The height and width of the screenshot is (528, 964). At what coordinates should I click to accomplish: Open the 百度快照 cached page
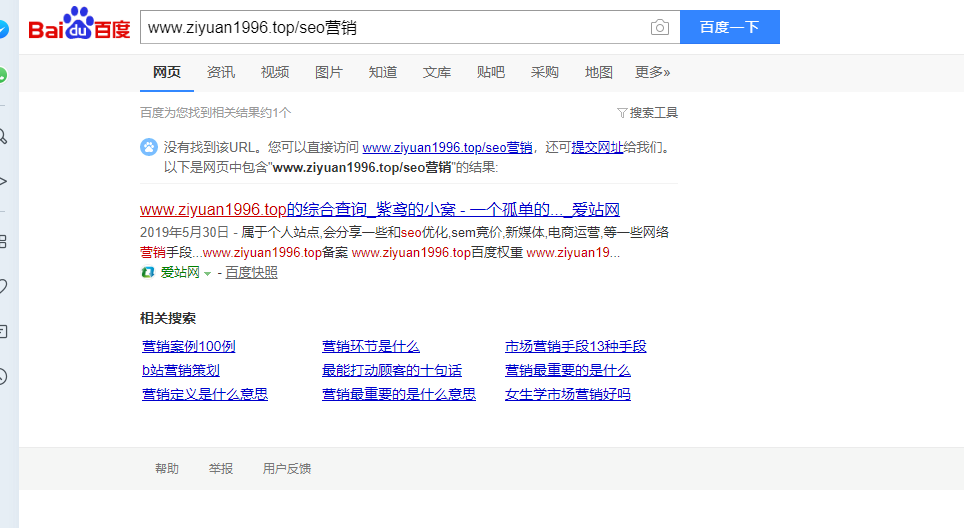(x=251, y=272)
